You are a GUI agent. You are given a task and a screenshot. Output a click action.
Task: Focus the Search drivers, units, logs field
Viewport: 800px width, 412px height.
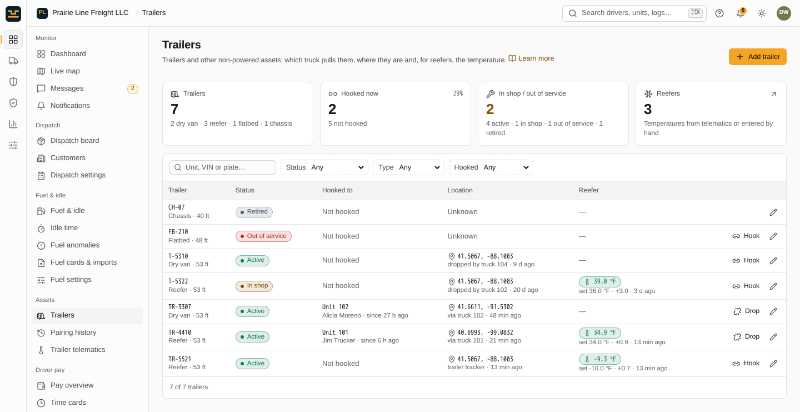(x=634, y=13)
